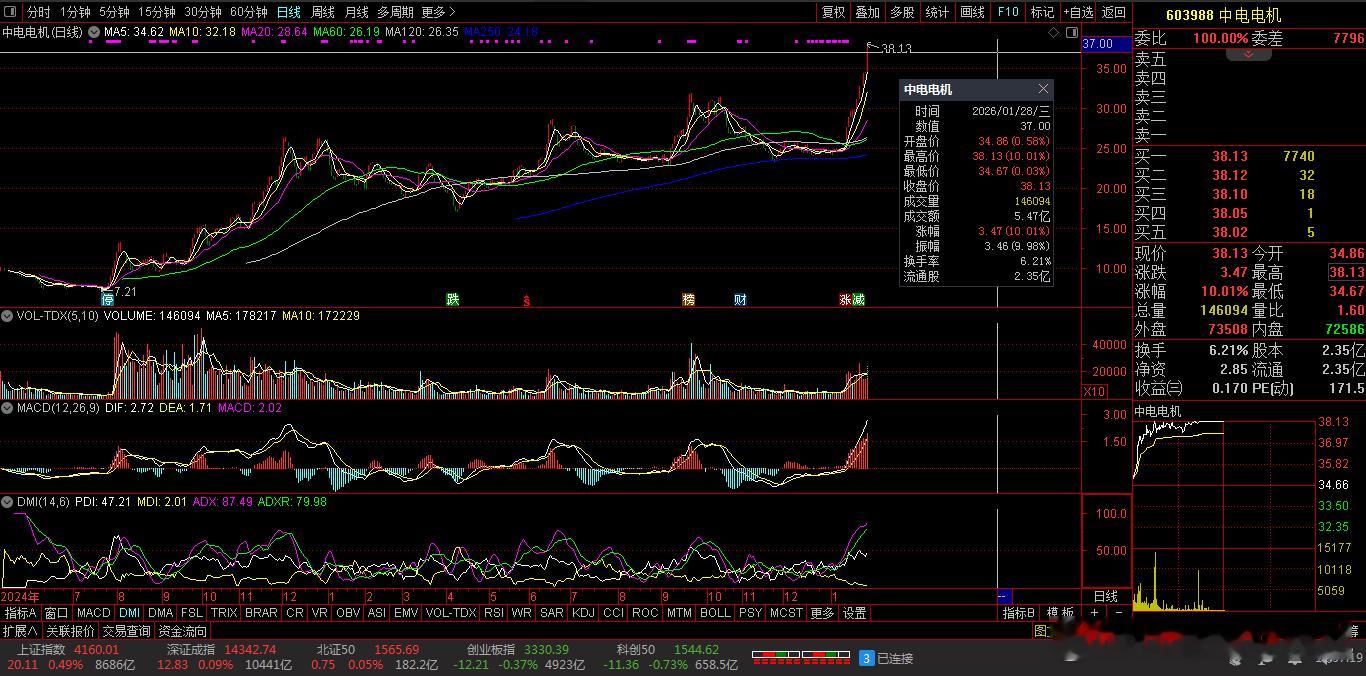Click the blue connection status icon
This screenshot has height=676, width=1366.
pos(867,658)
